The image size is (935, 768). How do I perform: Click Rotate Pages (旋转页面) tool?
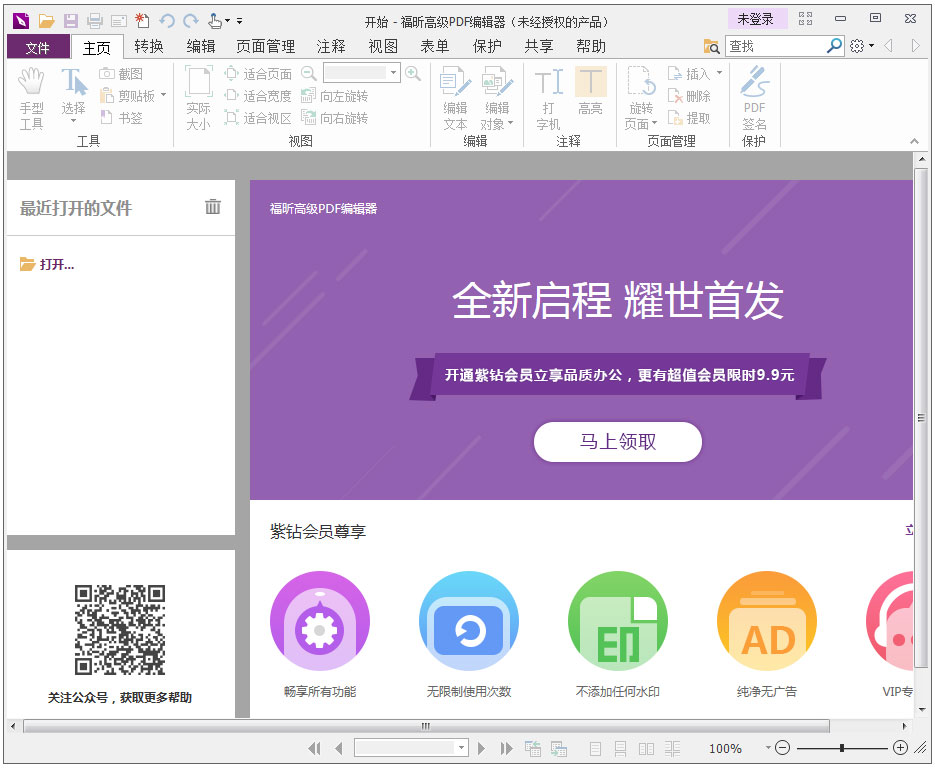(641, 99)
